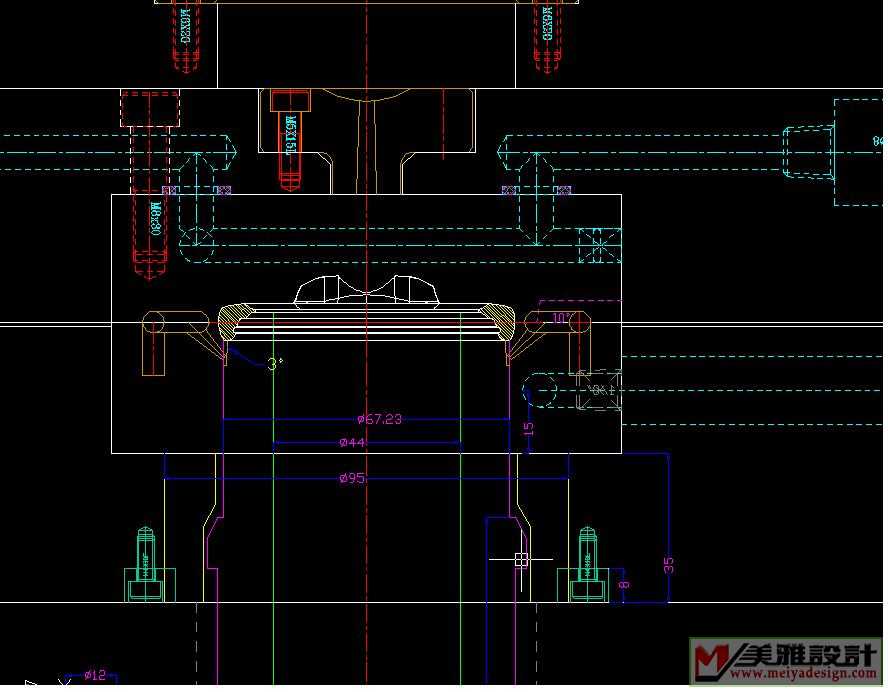The image size is (888, 692).
Task: Pick the 15 vertical dimension text
Action: (528, 429)
